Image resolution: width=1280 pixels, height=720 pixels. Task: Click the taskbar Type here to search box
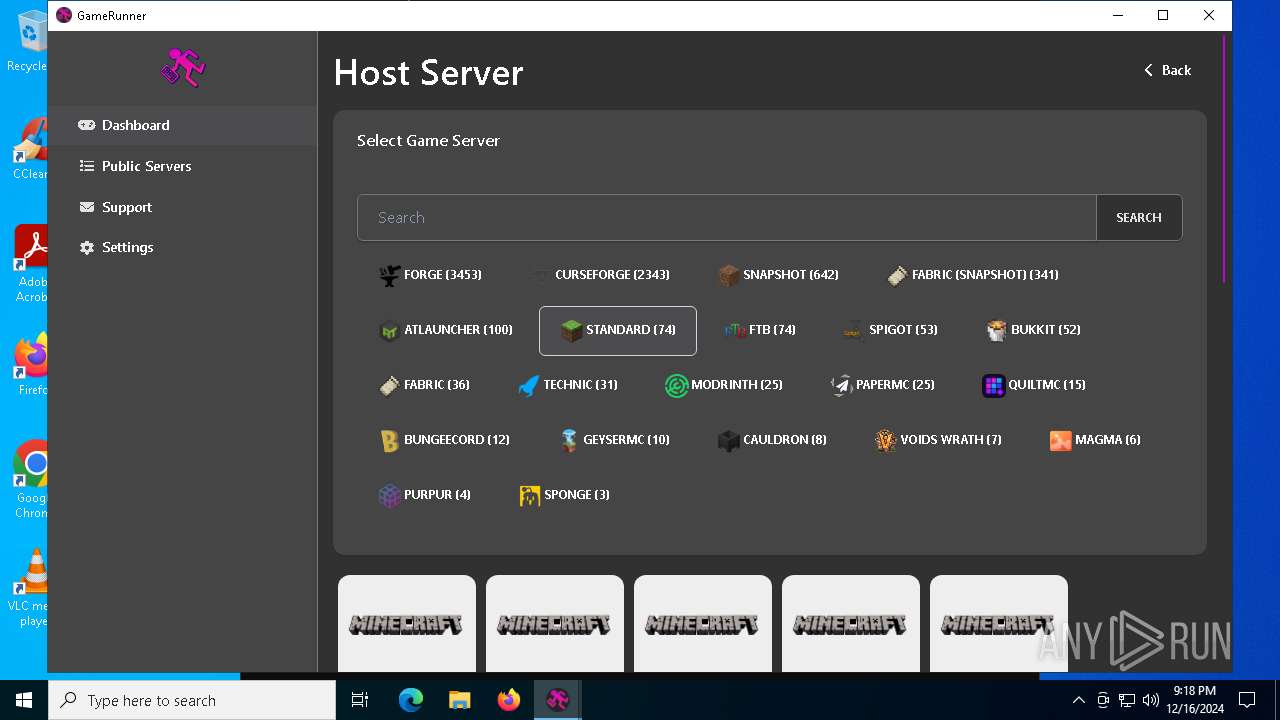pyautogui.click(x=192, y=700)
